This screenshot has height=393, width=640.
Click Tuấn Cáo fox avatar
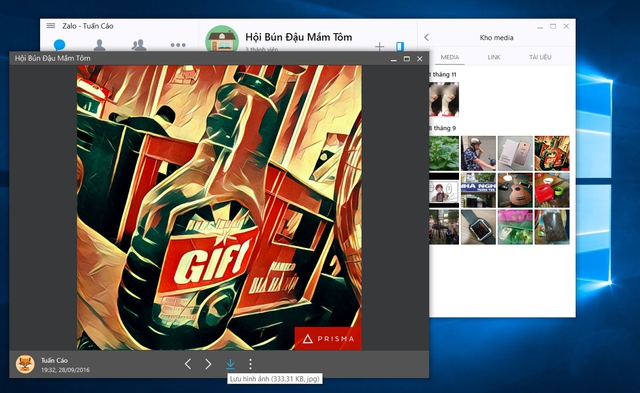coord(25,364)
